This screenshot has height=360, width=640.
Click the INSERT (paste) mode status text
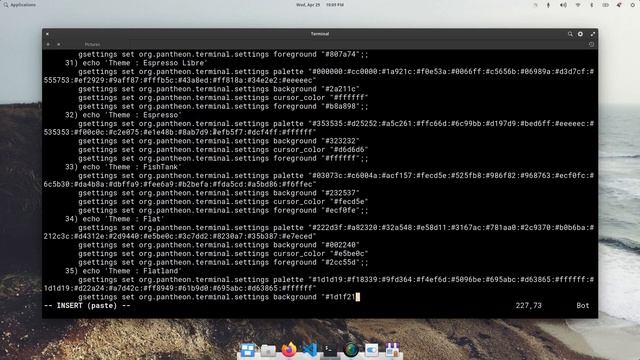pyautogui.click(x=87, y=306)
